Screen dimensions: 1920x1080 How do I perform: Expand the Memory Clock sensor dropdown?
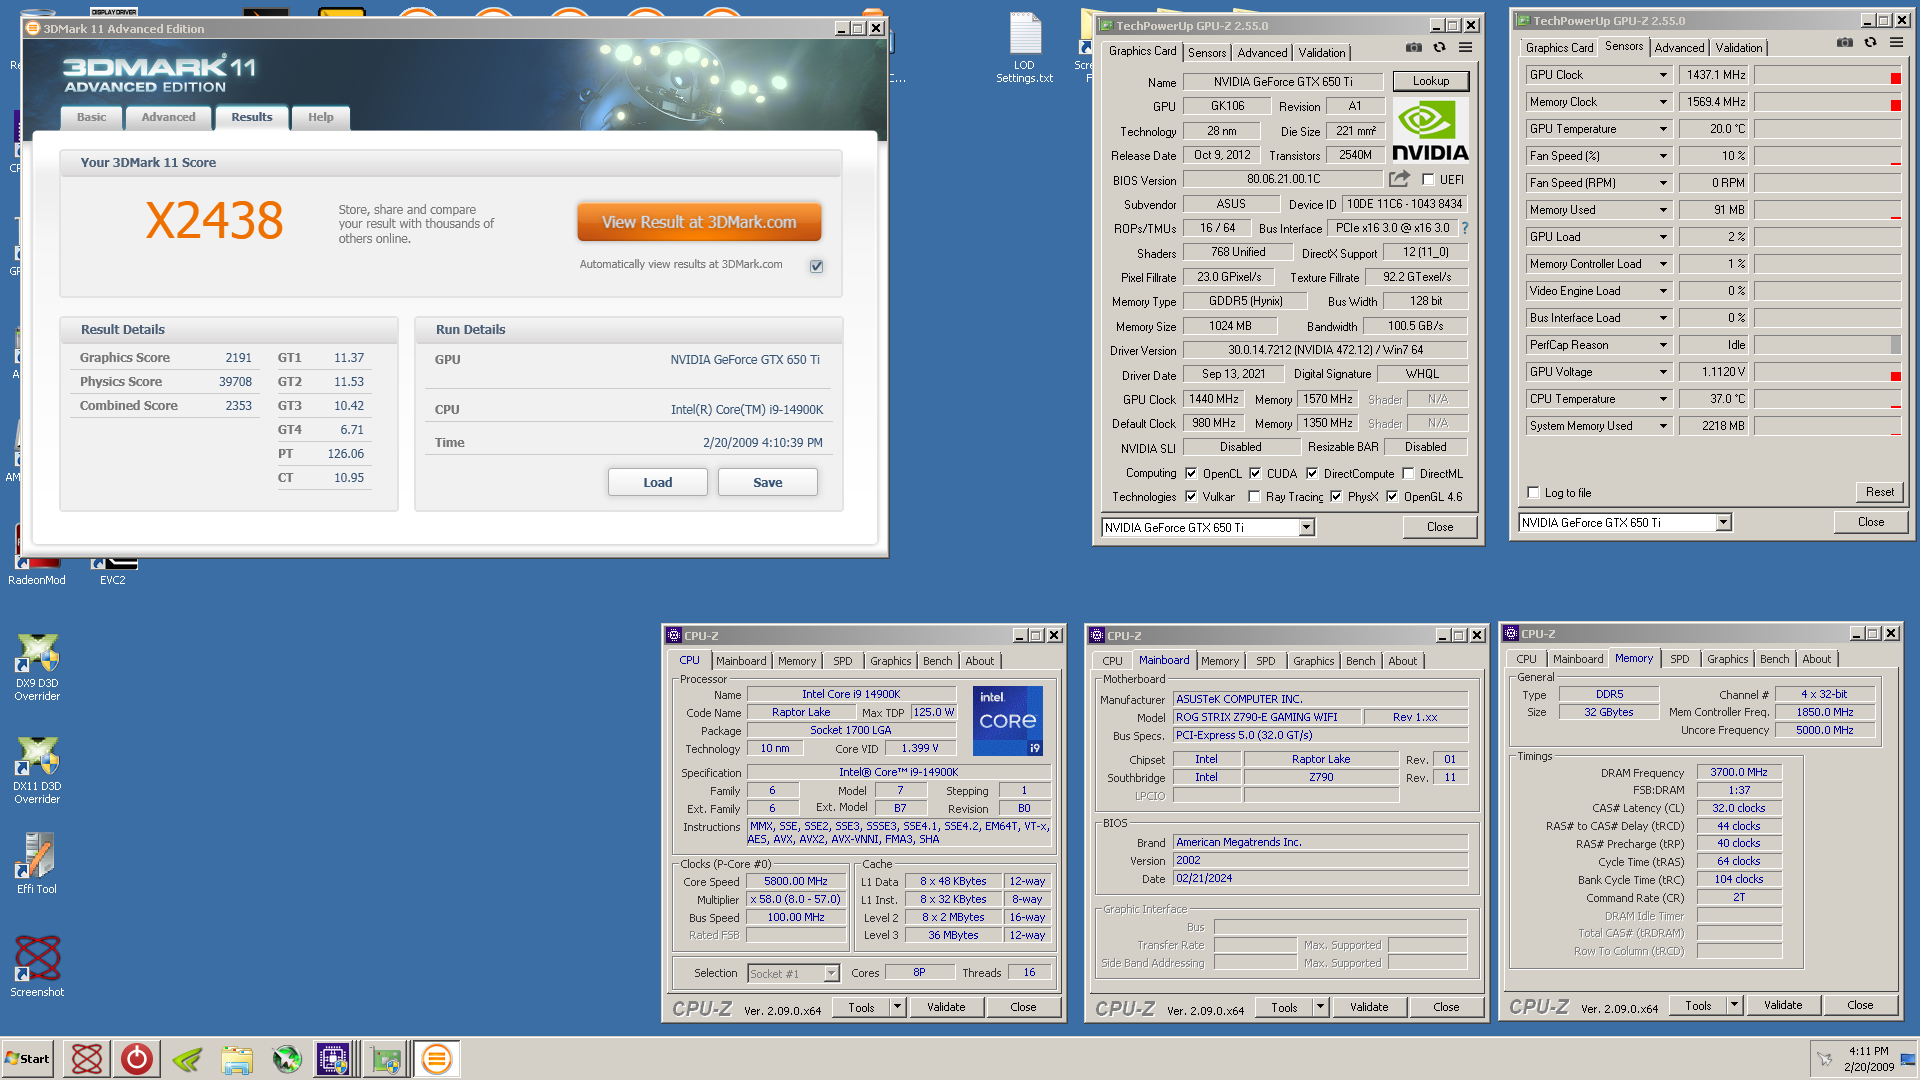tap(1663, 102)
